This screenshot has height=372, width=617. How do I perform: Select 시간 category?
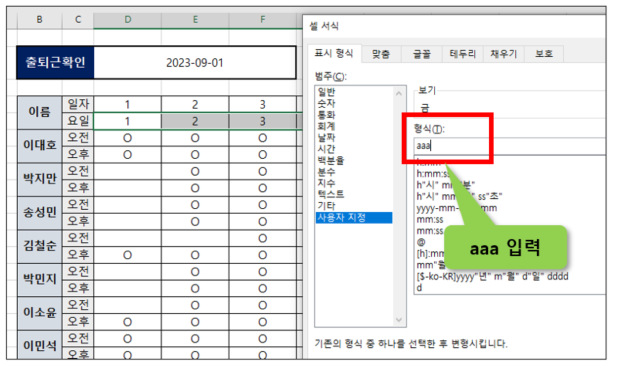tap(326, 149)
